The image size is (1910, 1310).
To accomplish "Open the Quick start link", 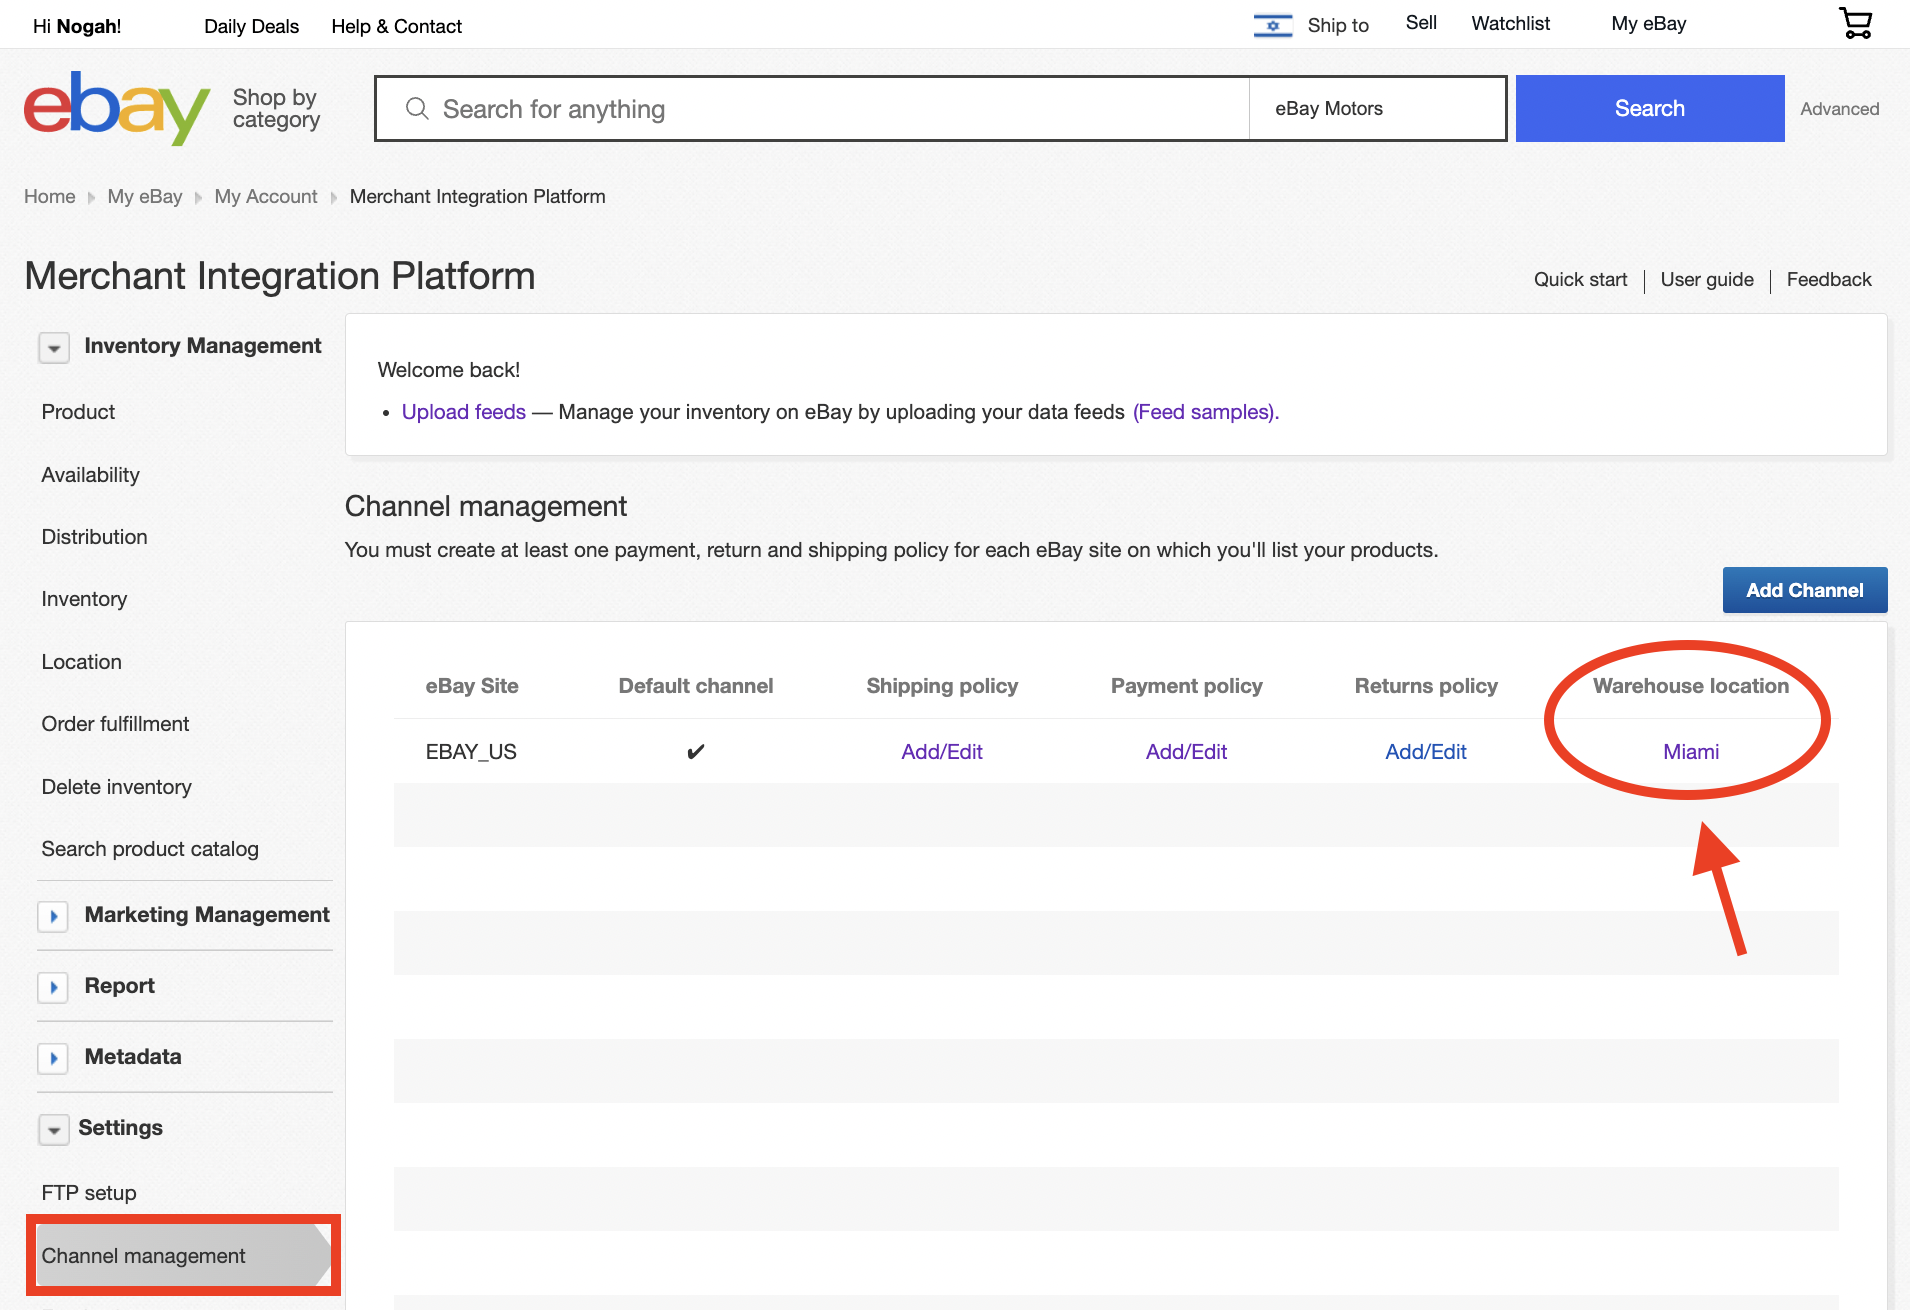I will coord(1580,279).
